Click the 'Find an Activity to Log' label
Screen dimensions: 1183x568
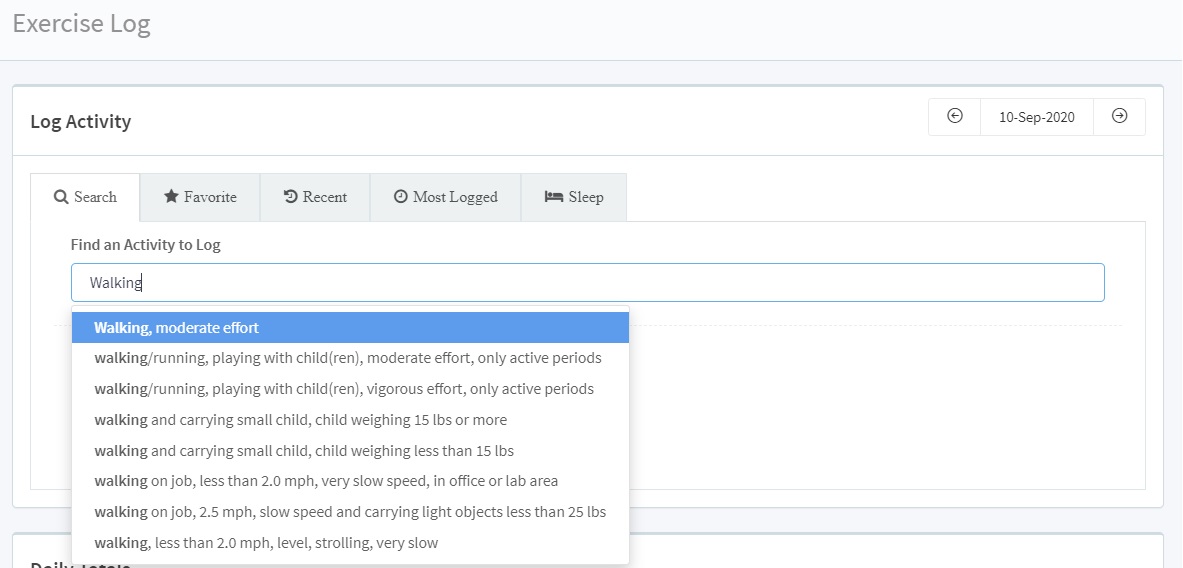(x=146, y=244)
